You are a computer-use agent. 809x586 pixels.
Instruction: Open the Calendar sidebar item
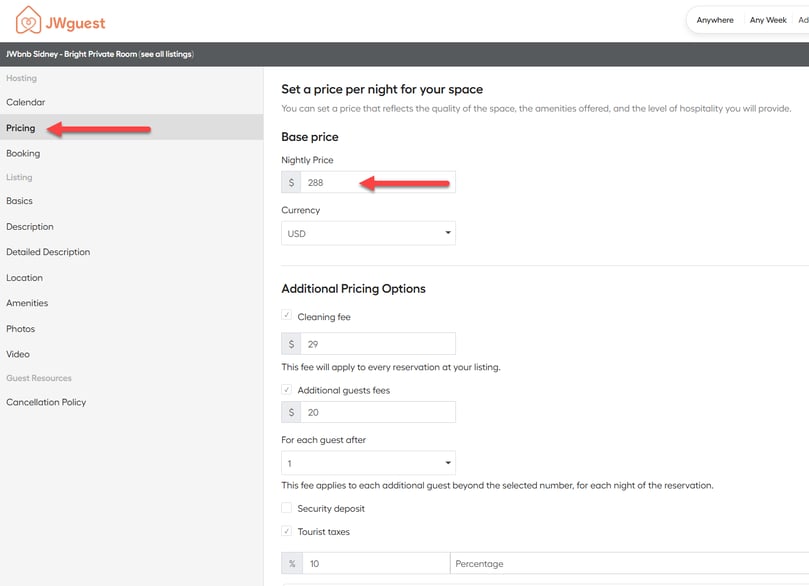click(26, 102)
